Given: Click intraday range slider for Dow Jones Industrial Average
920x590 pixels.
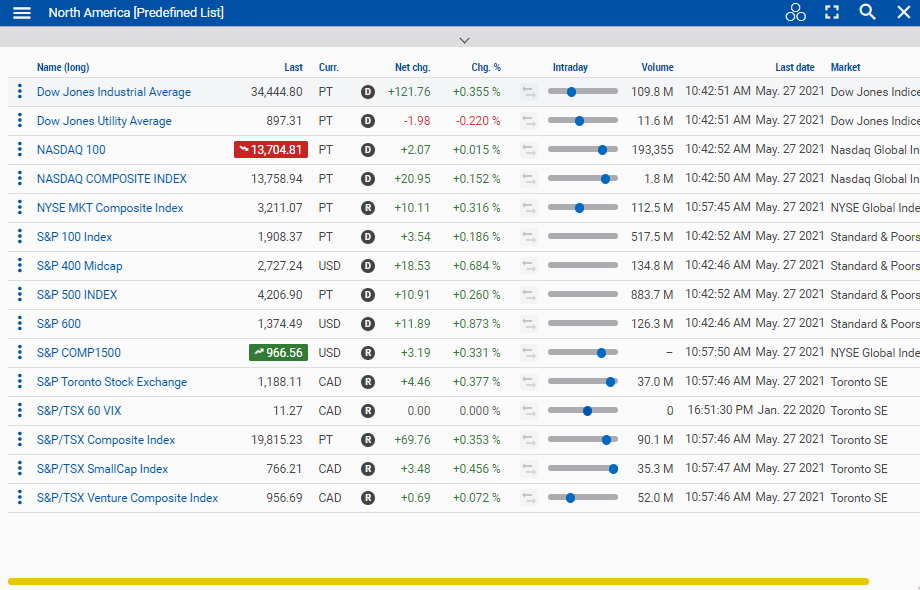Looking at the screenshot, I should click(583, 91).
